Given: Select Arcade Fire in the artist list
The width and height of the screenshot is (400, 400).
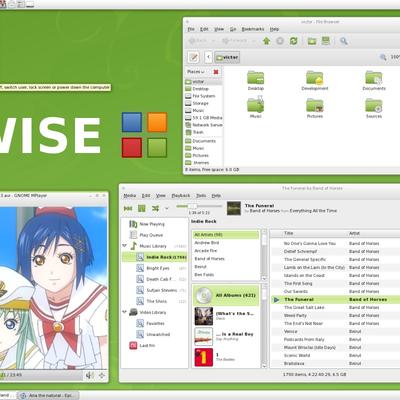Looking at the screenshot, I should pyautogui.click(x=226, y=251).
